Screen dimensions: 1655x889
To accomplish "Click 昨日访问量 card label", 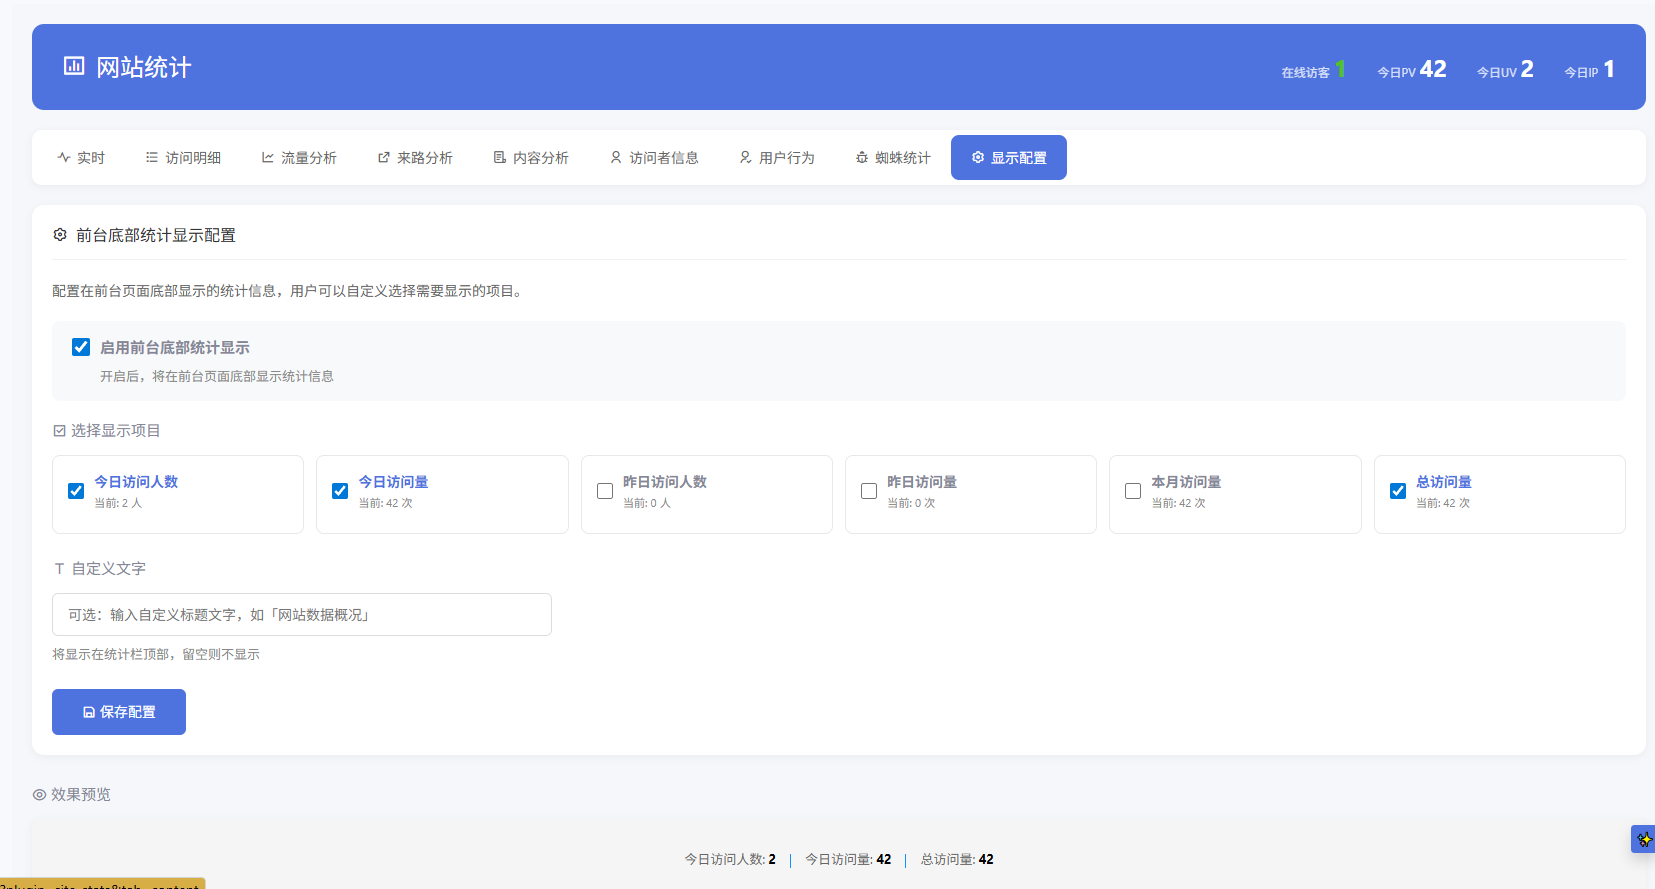I will (922, 482).
